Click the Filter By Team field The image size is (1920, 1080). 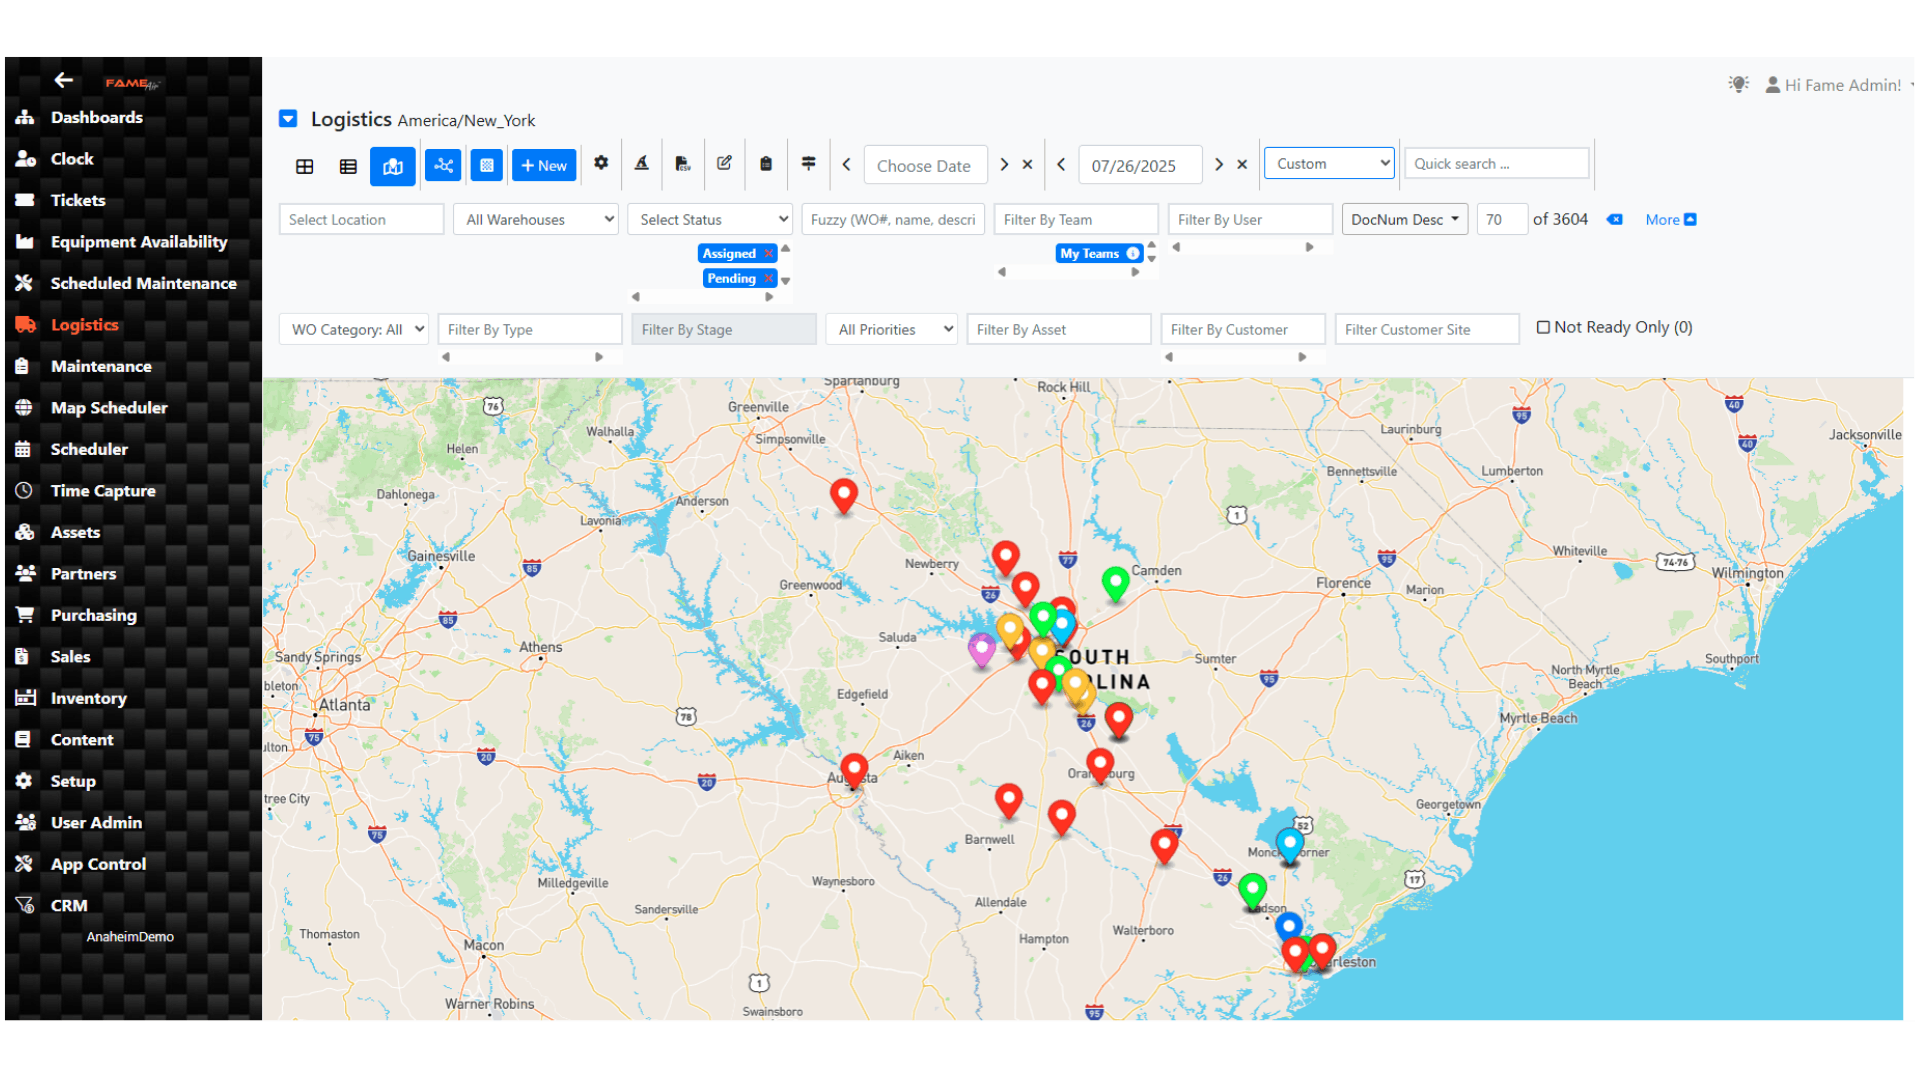coord(1076,219)
